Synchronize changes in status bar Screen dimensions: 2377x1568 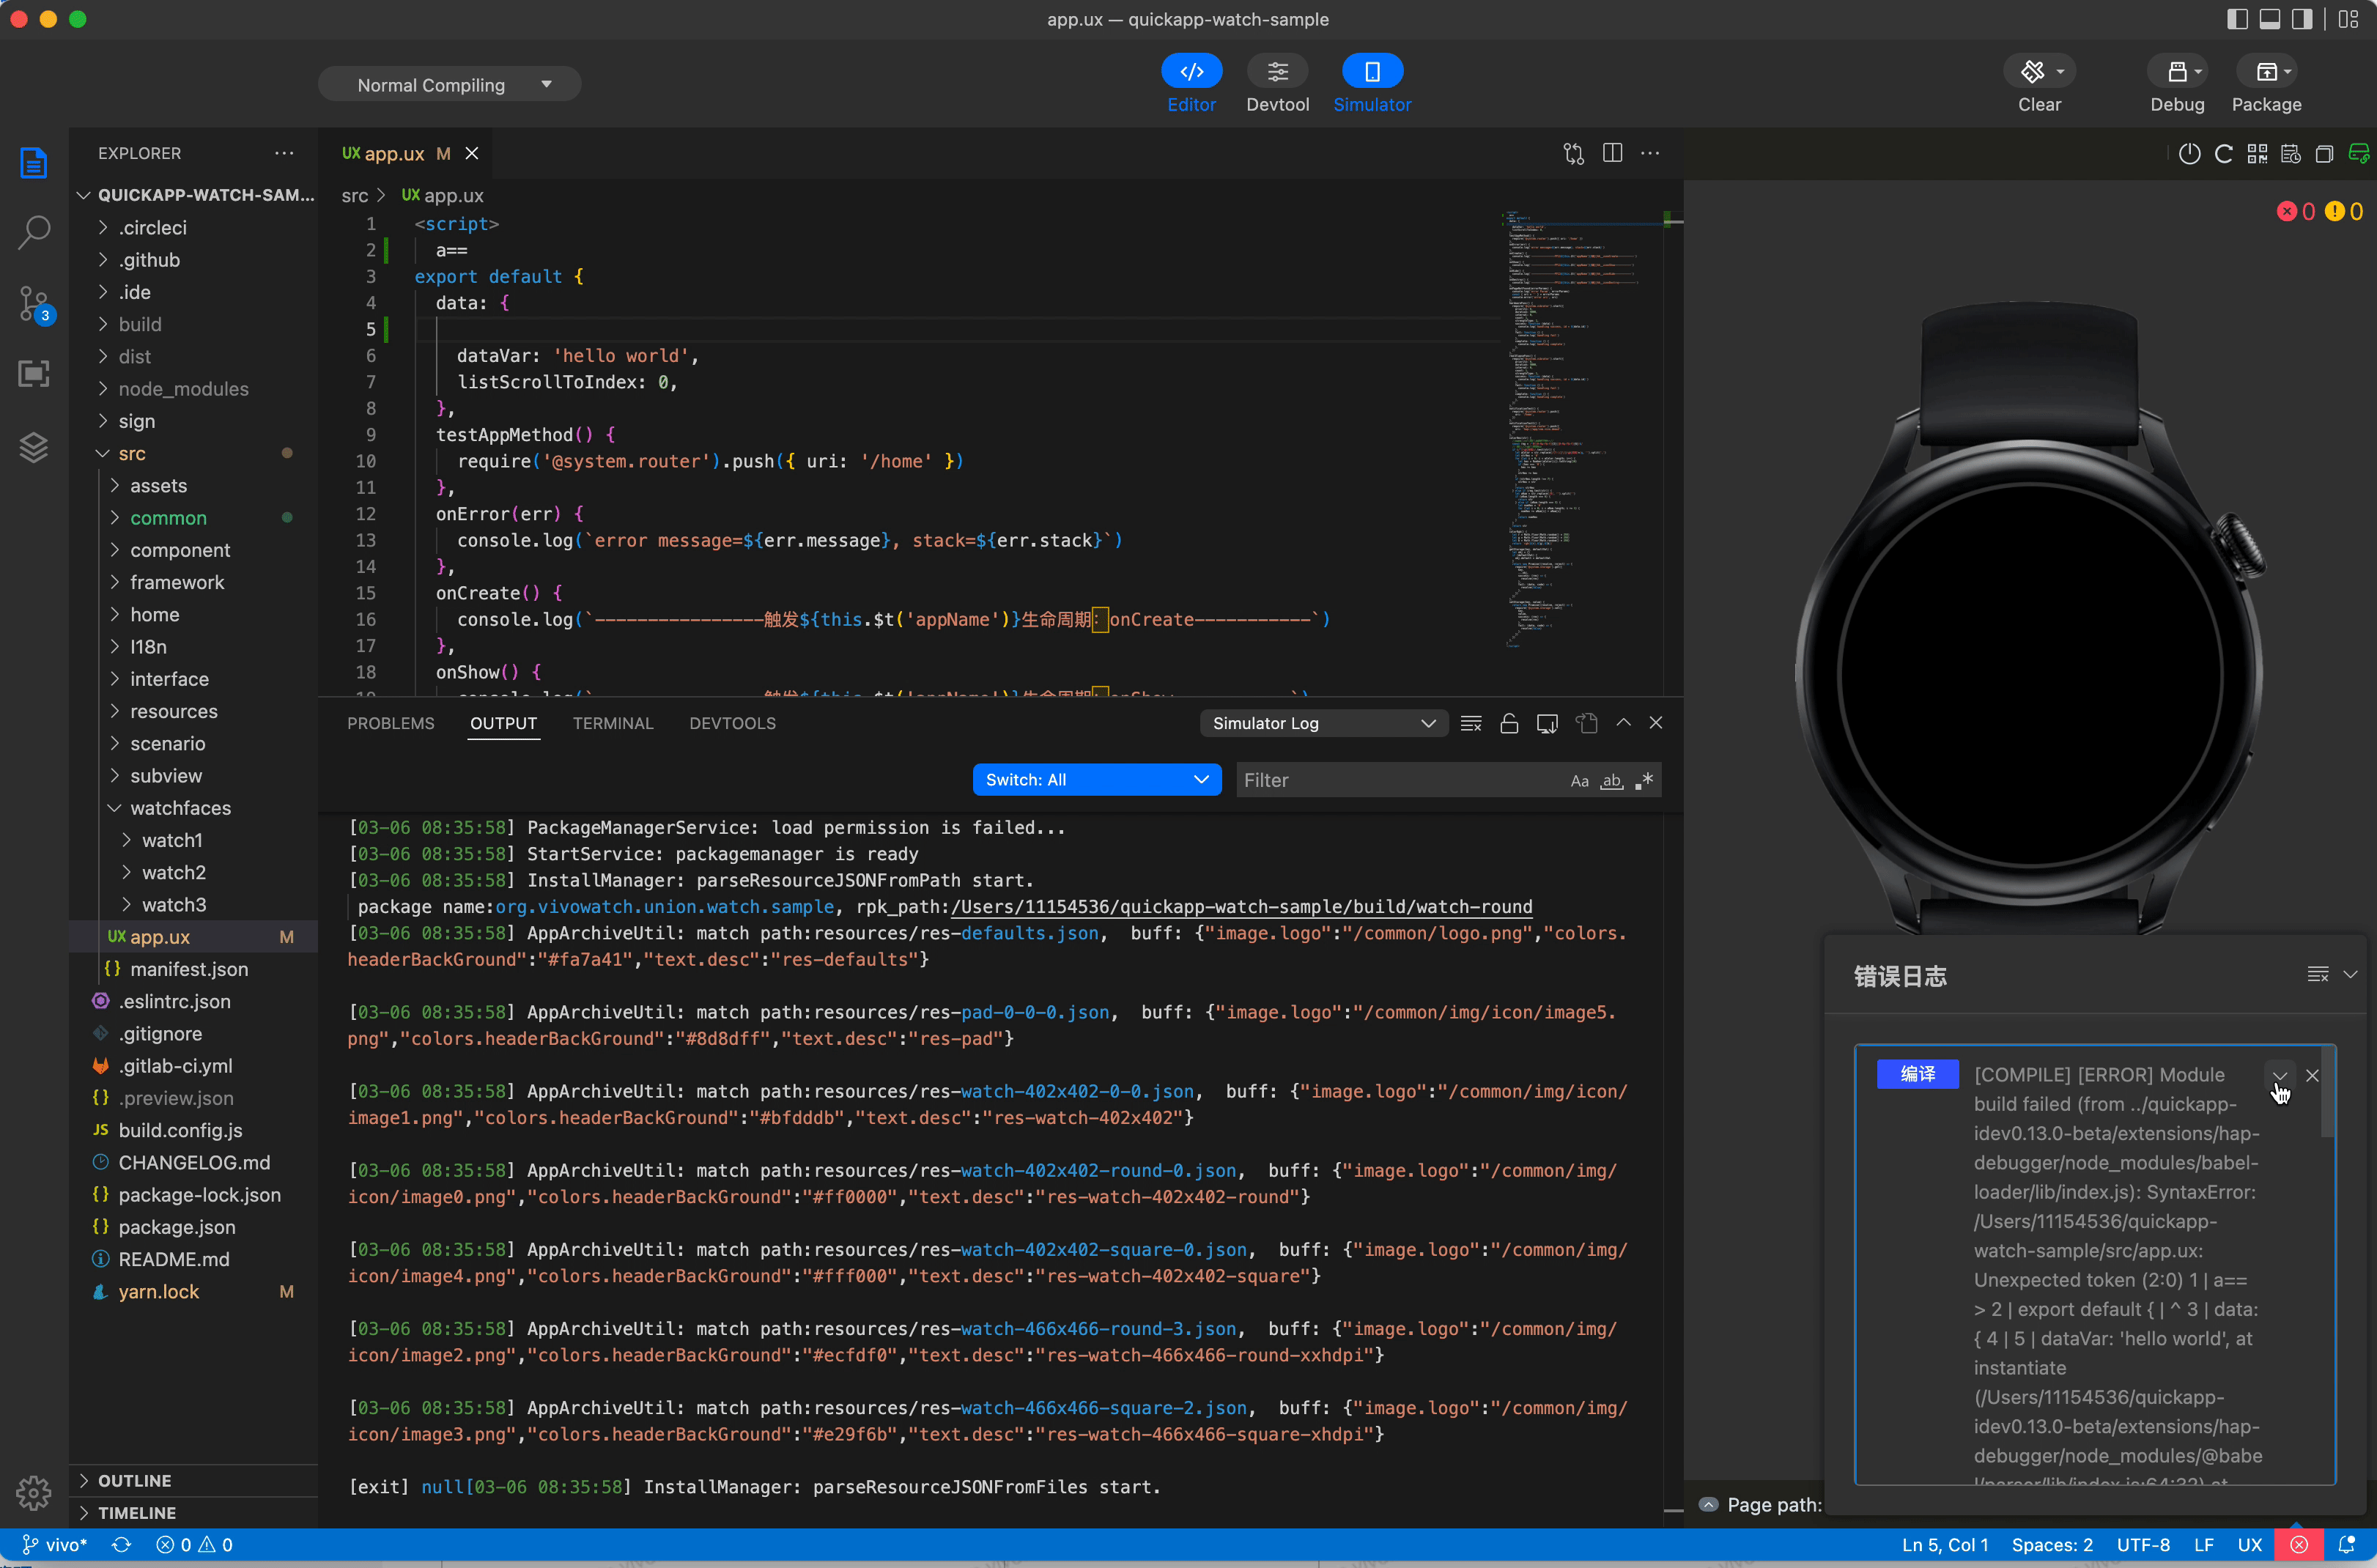pos(121,1545)
